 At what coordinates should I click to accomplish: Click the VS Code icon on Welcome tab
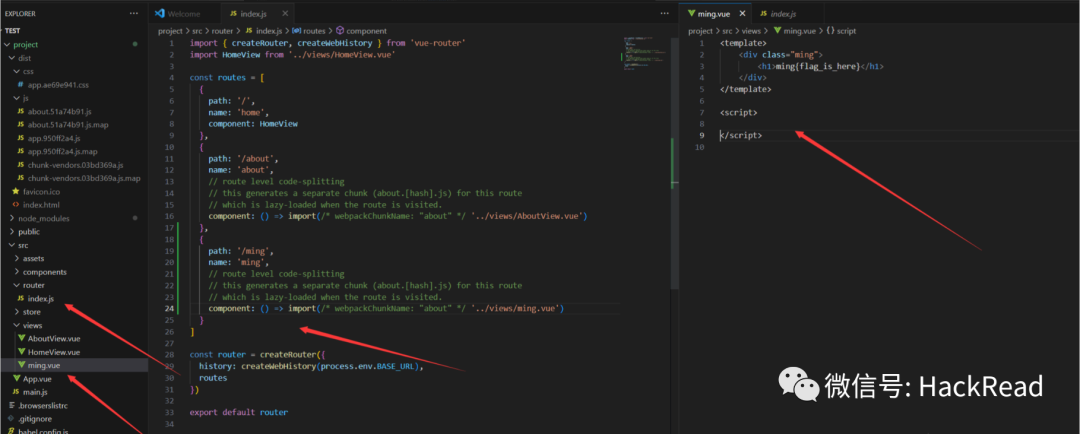pos(160,13)
